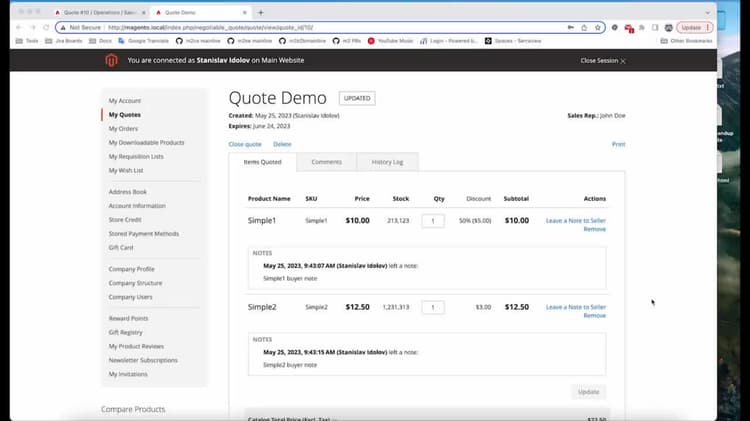
Task: Click the Qty field for Simple1
Action: pos(433,221)
